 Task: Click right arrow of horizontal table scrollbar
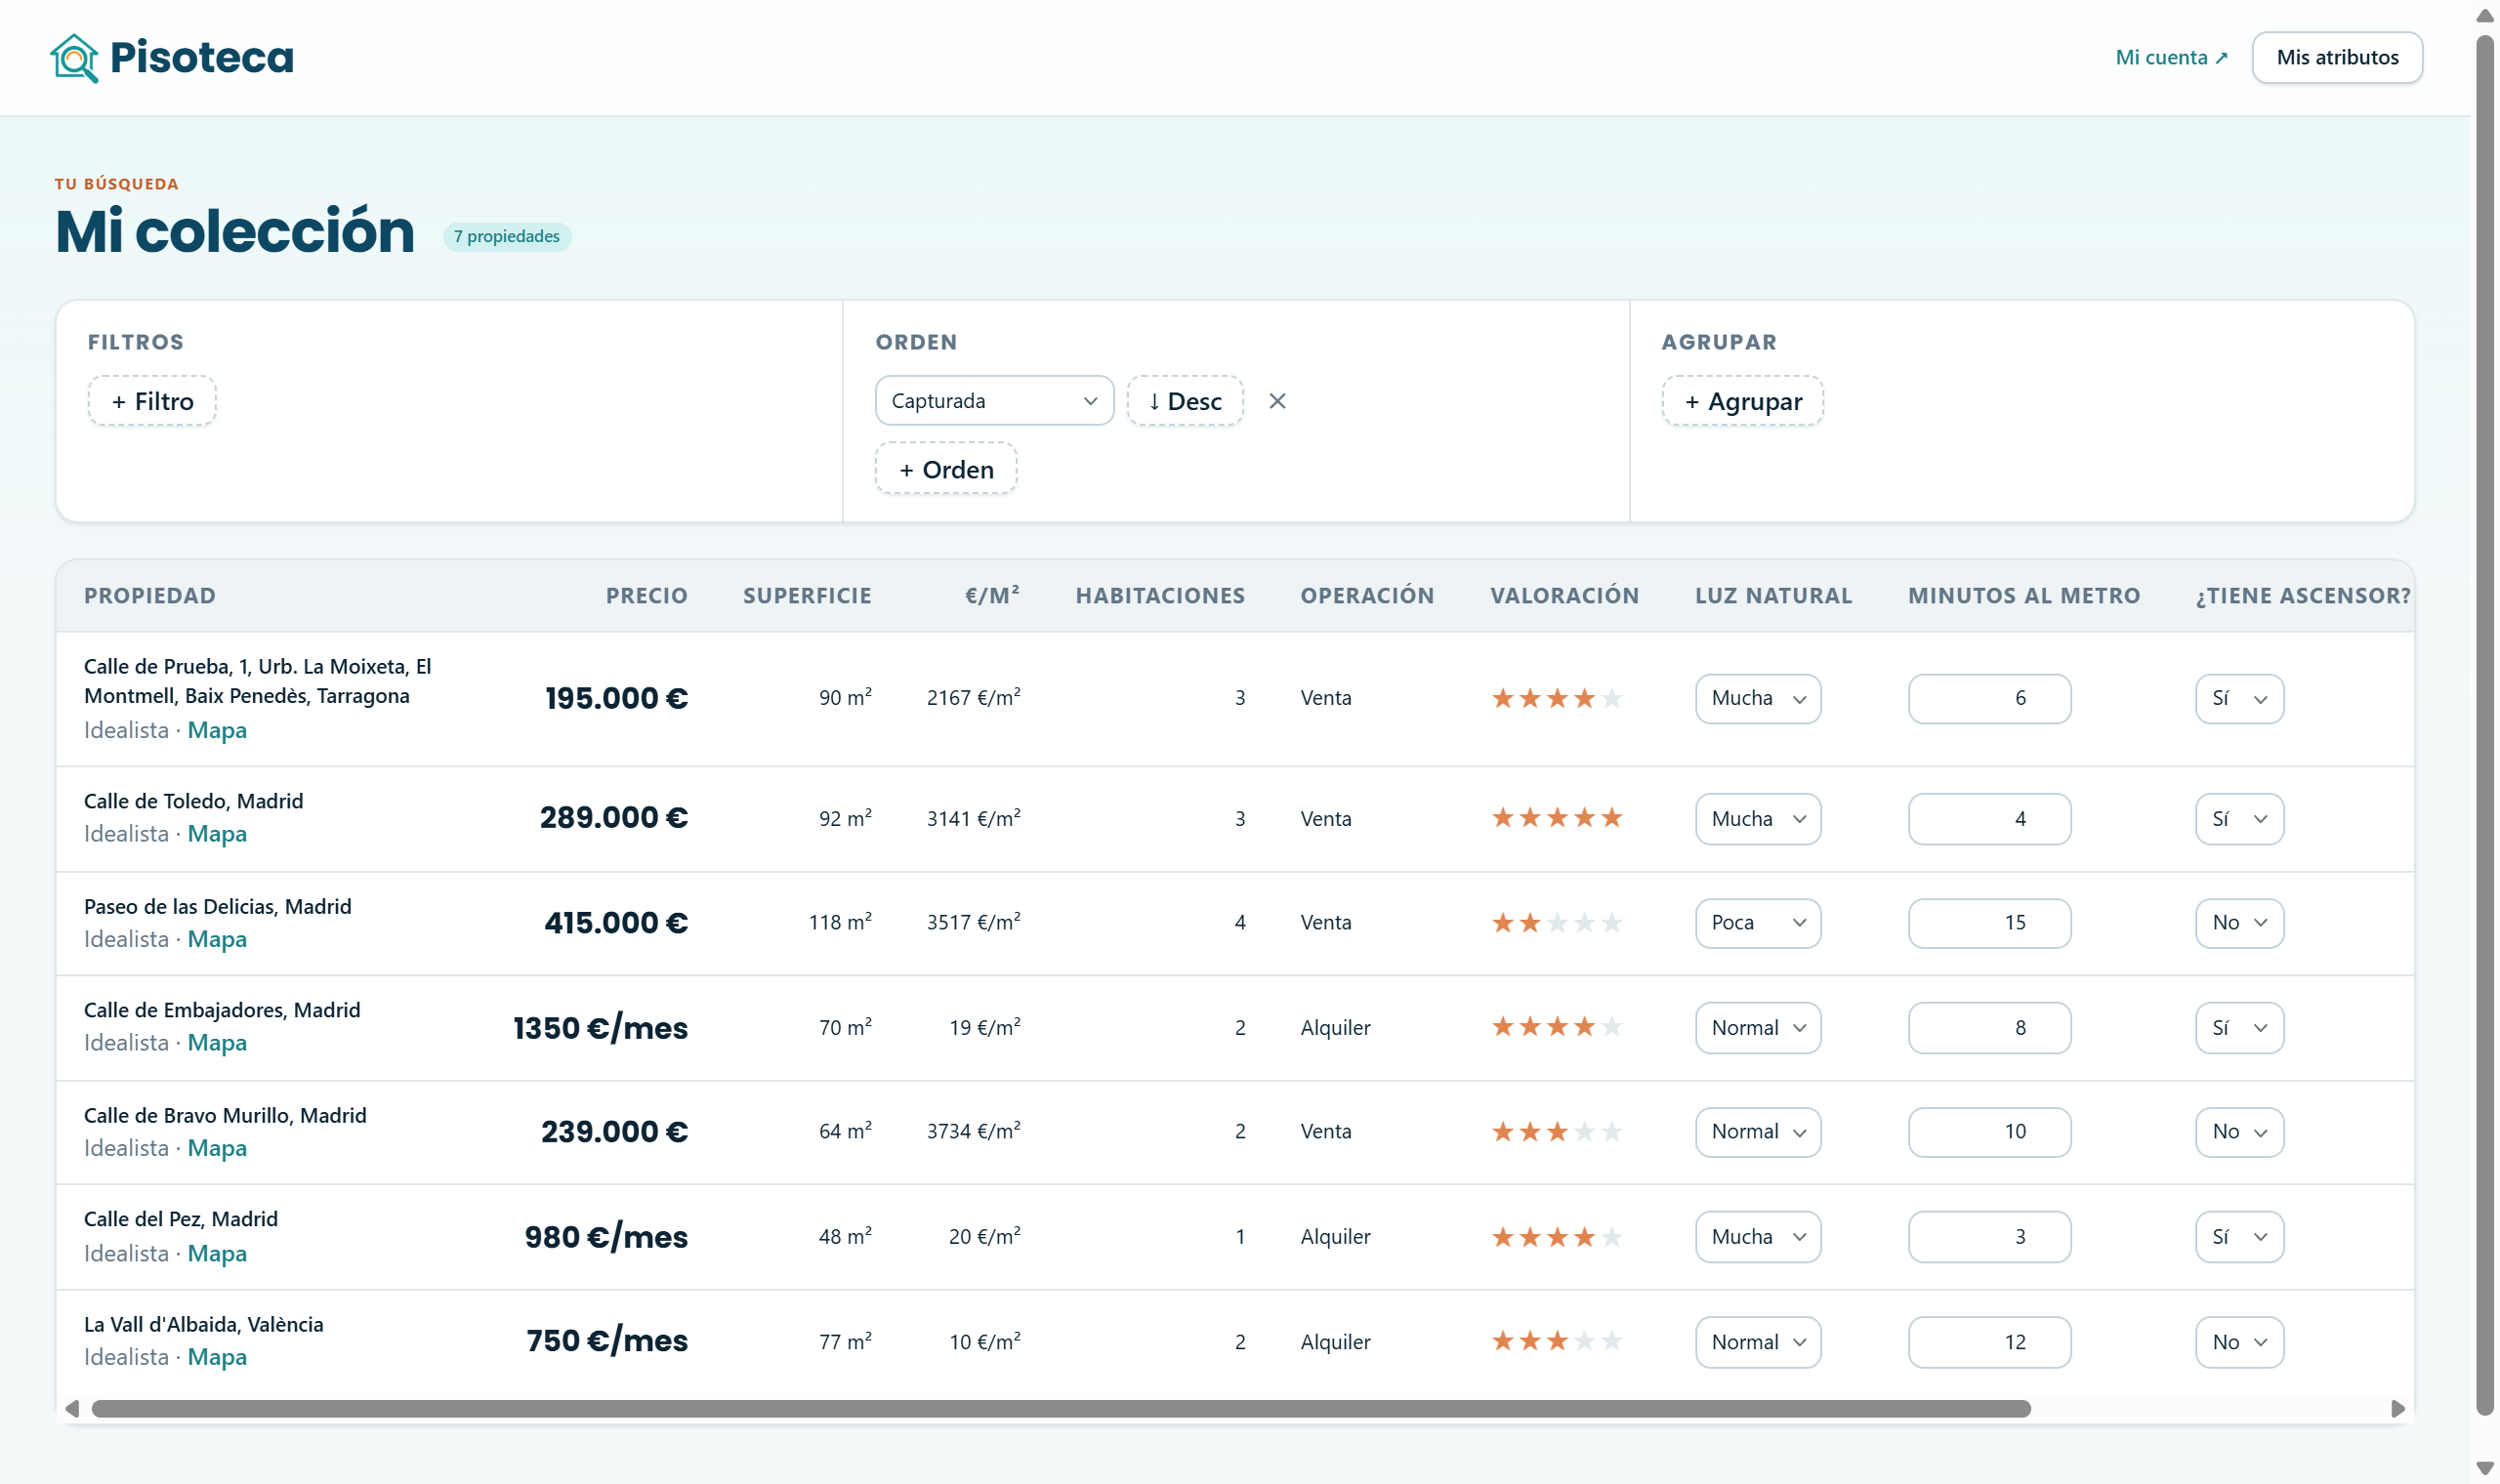click(2397, 1409)
